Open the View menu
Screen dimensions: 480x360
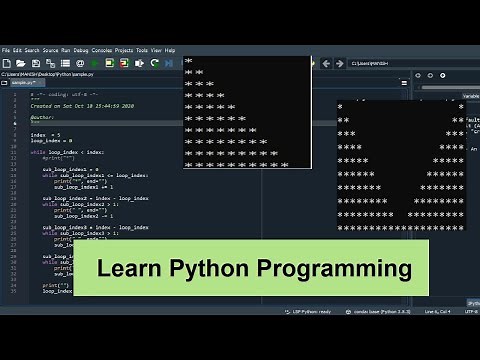(156, 50)
